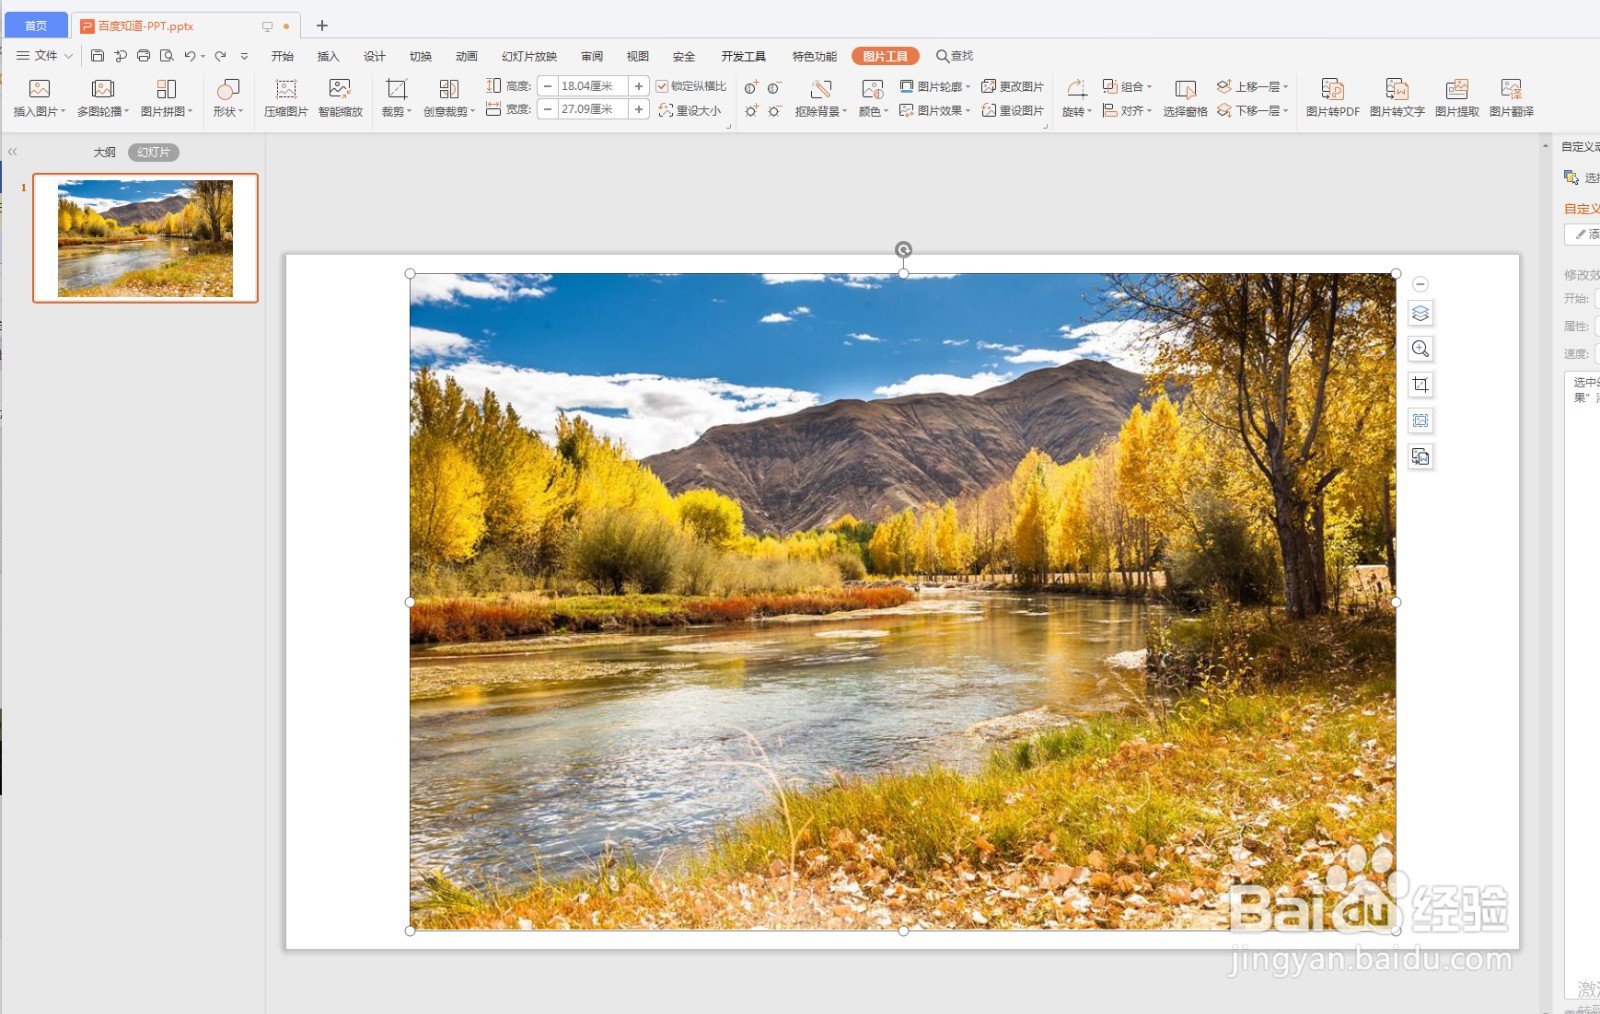Select the Slides (幻灯片) panel tab

(x=153, y=152)
